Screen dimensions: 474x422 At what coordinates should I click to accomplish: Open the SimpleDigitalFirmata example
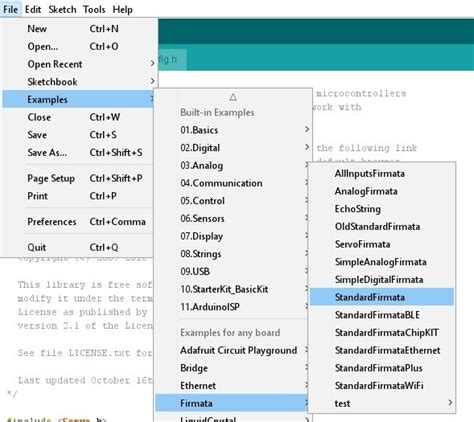[382, 279]
